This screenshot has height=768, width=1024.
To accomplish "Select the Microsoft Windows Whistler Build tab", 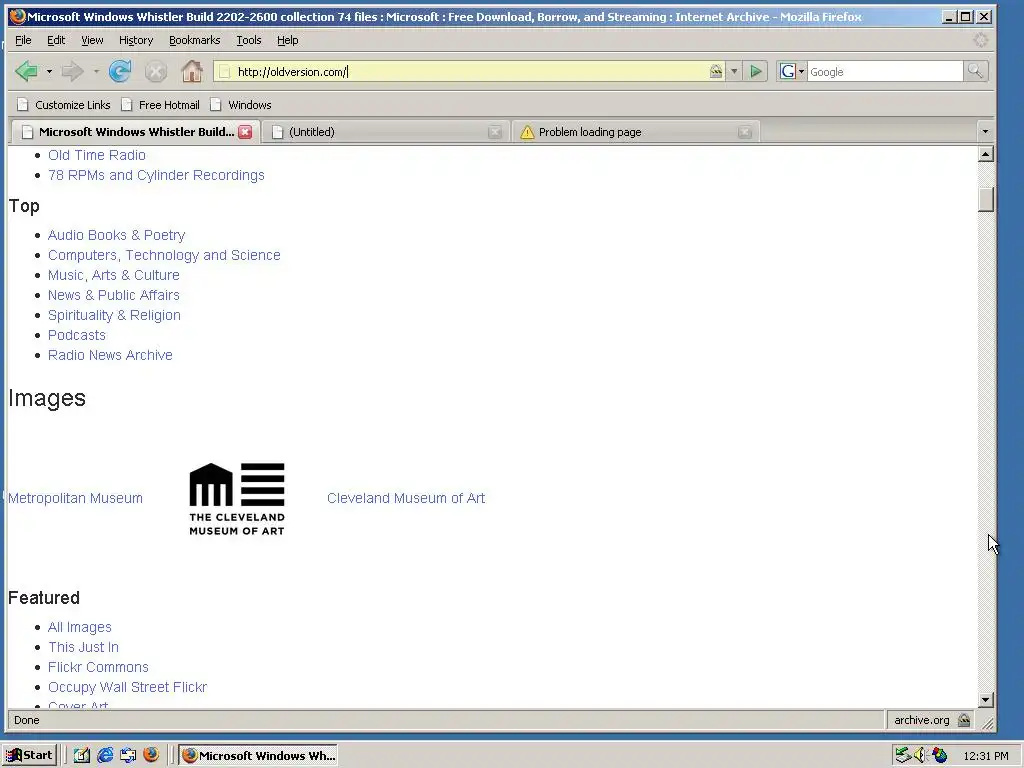I will click(x=136, y=132).
